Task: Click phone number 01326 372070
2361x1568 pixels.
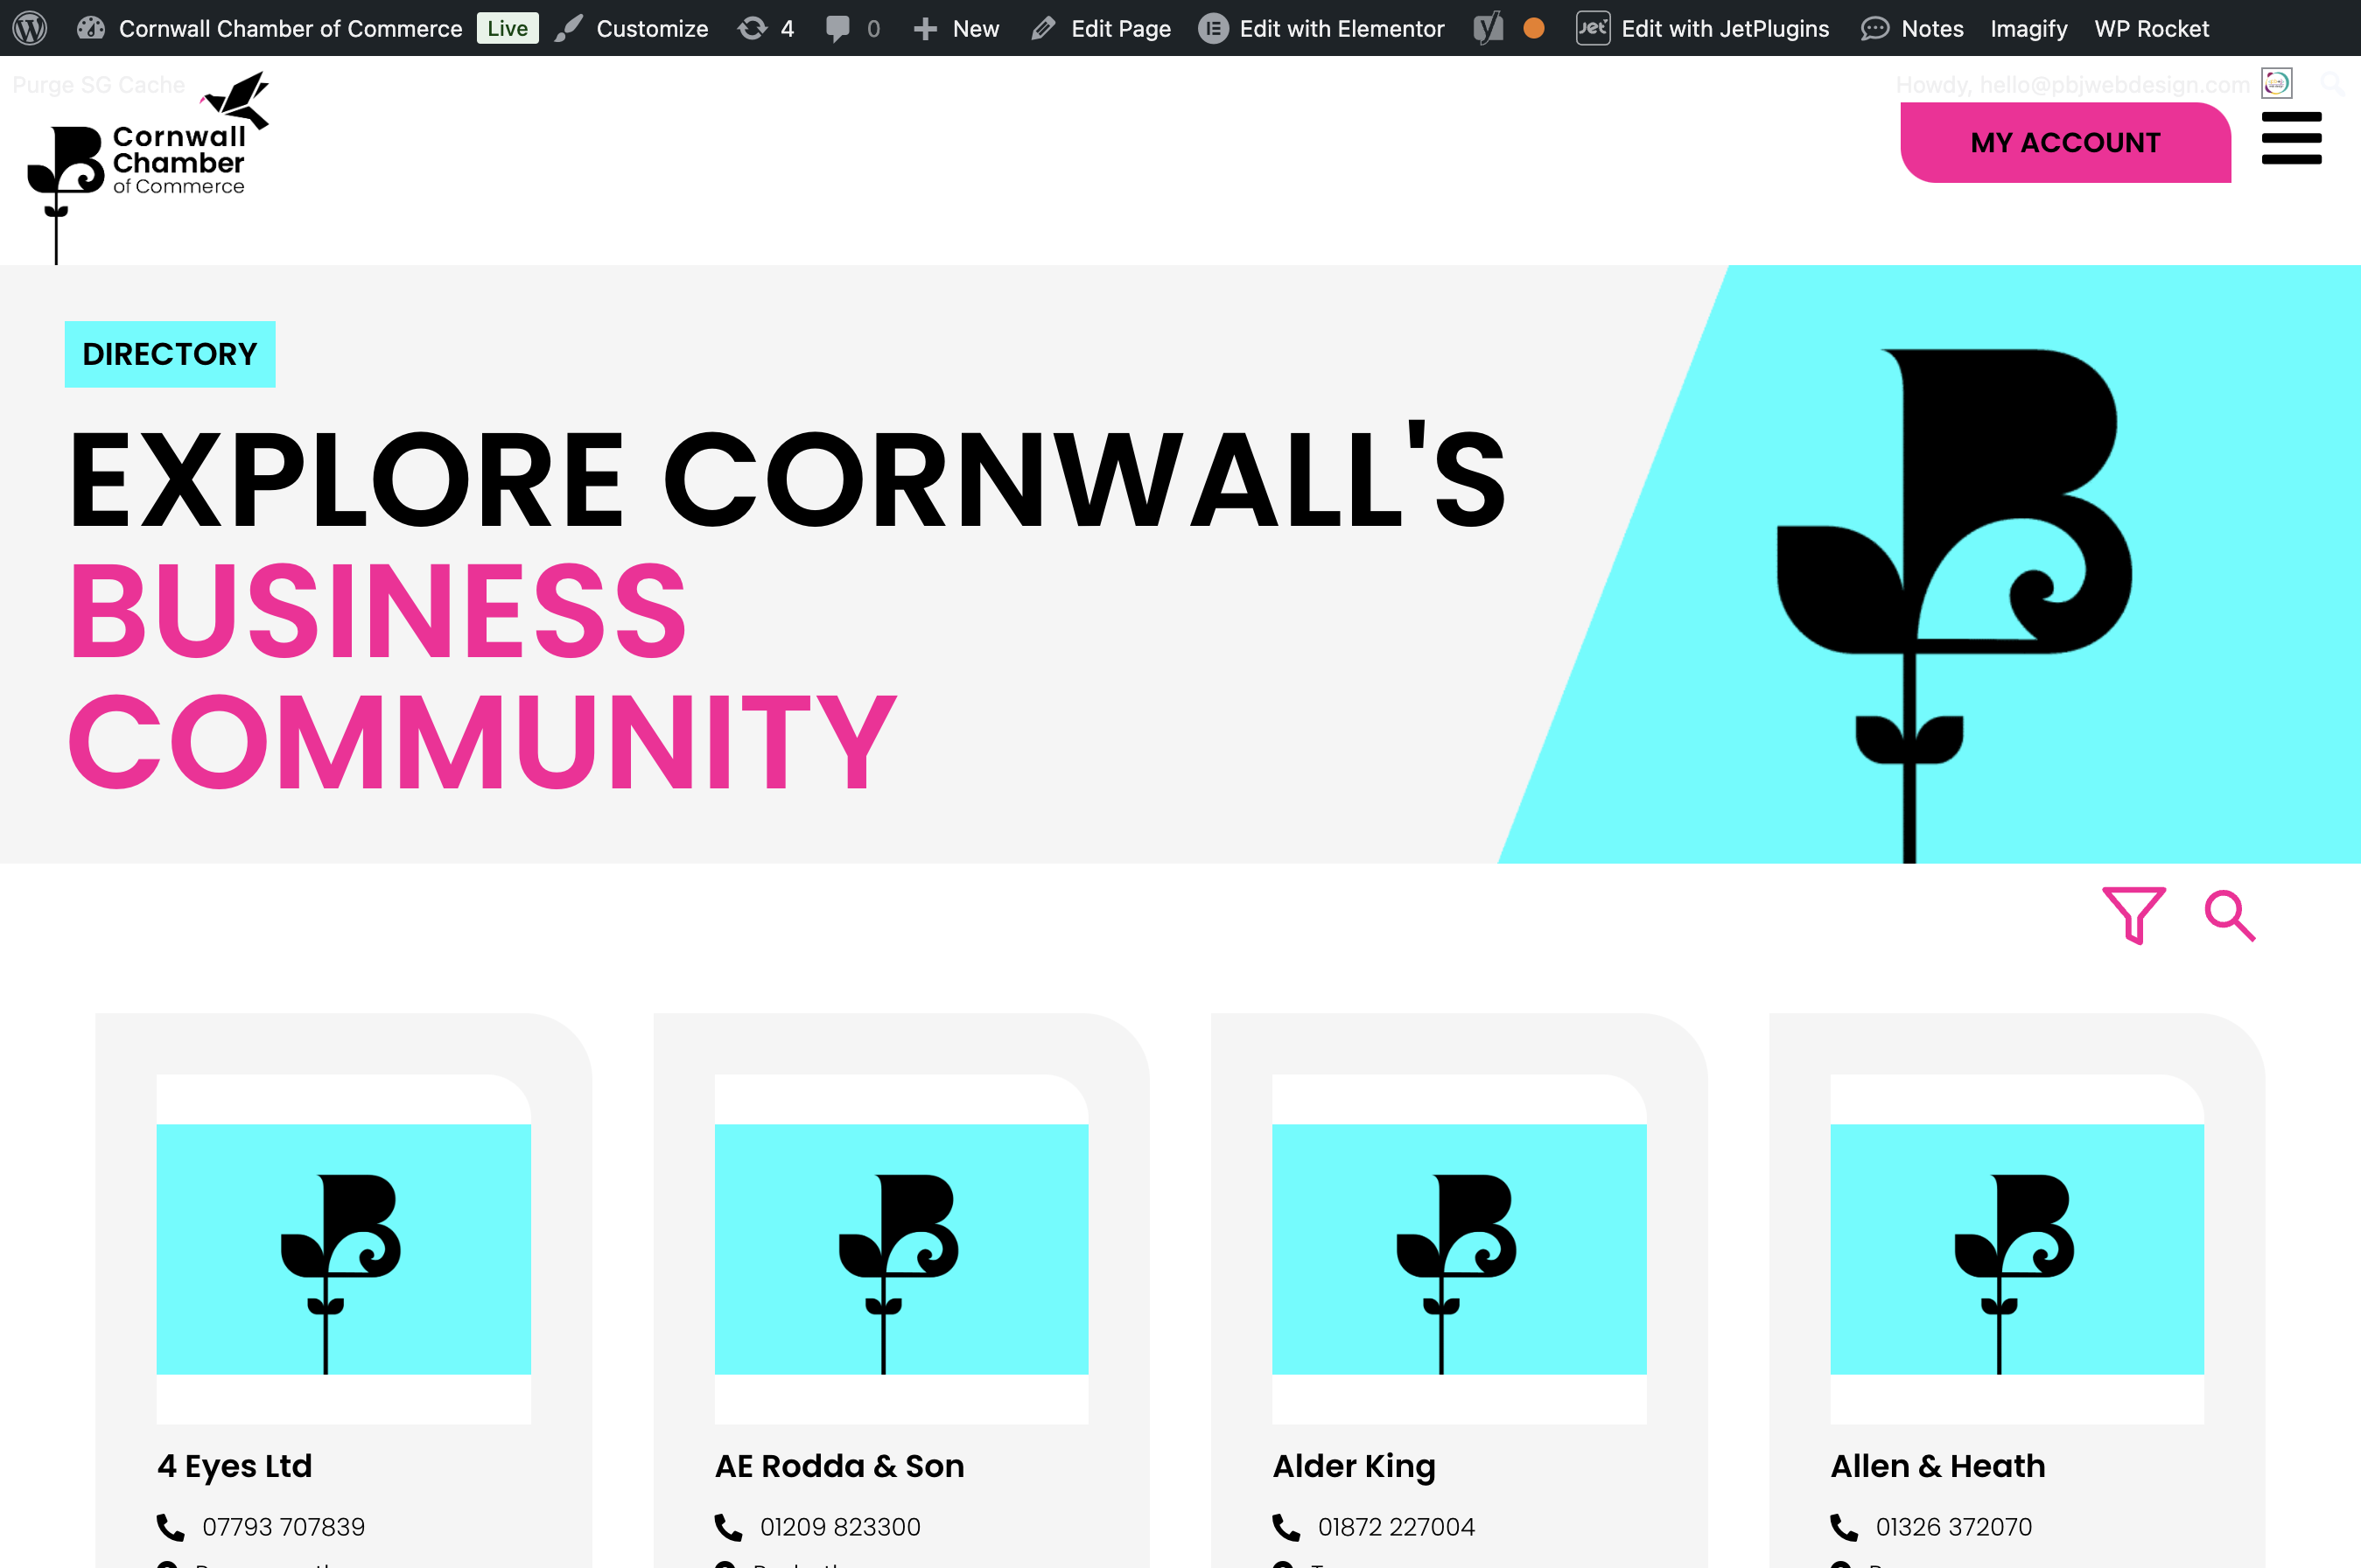Action: coord(1954,1527)
